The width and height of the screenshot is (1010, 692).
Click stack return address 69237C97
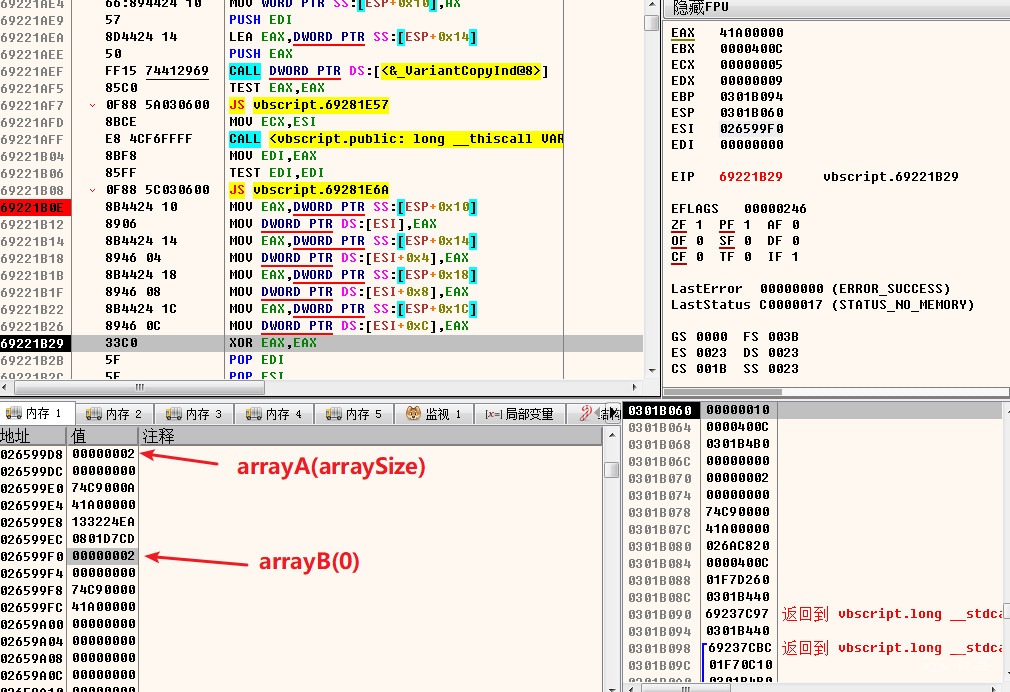[x=738, y=614]
